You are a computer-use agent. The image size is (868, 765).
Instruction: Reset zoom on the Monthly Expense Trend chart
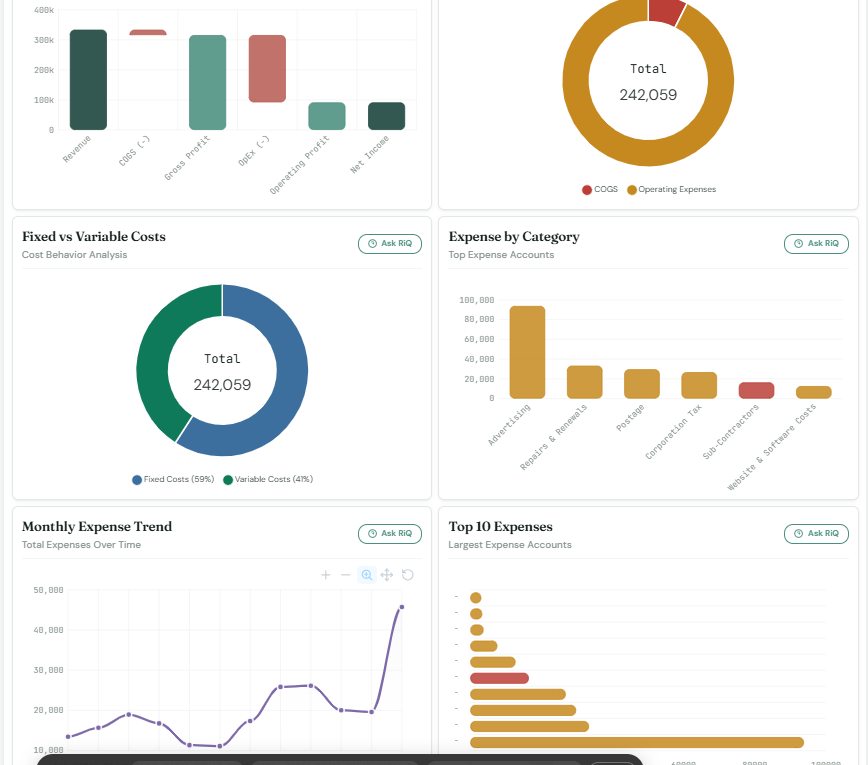coord(407,575)
